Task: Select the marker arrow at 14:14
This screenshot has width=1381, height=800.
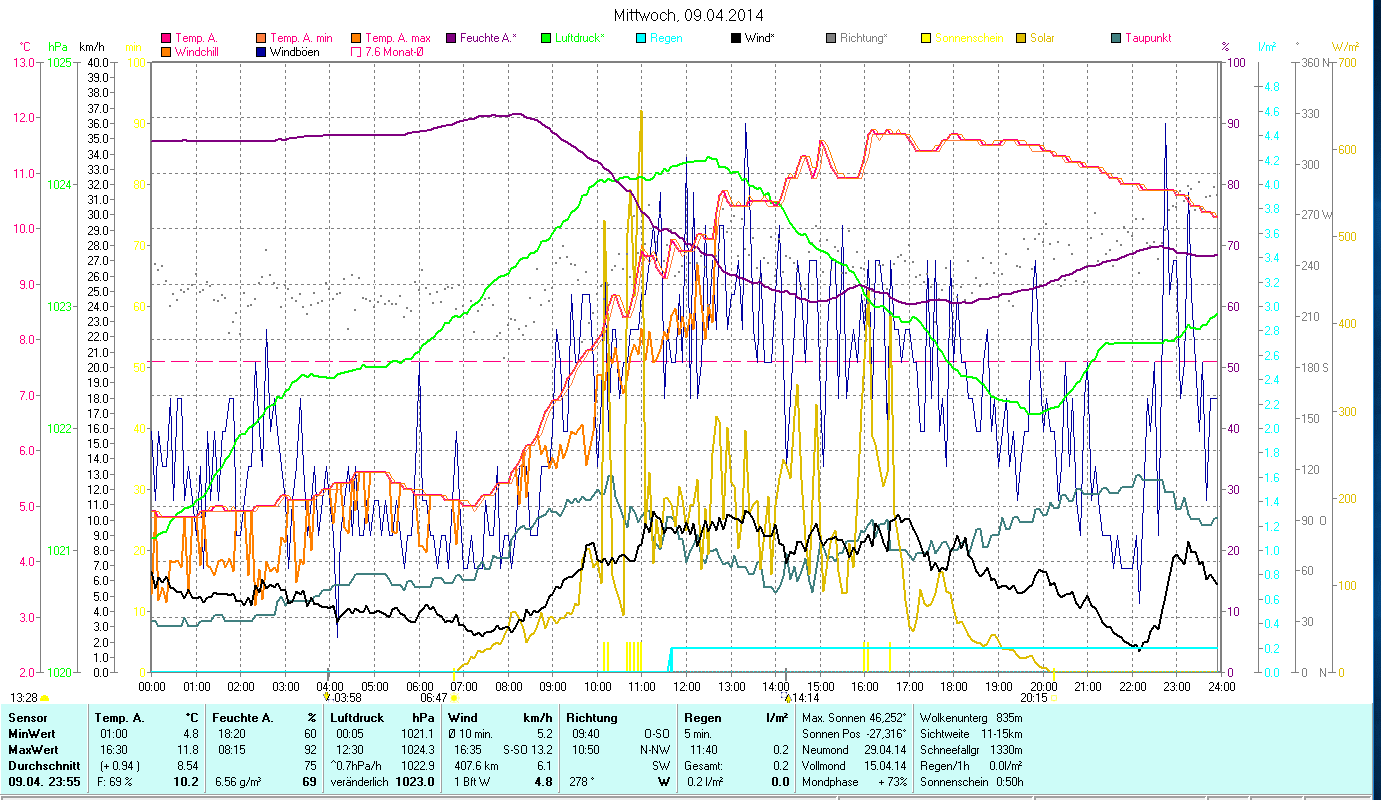Action: 787,696
